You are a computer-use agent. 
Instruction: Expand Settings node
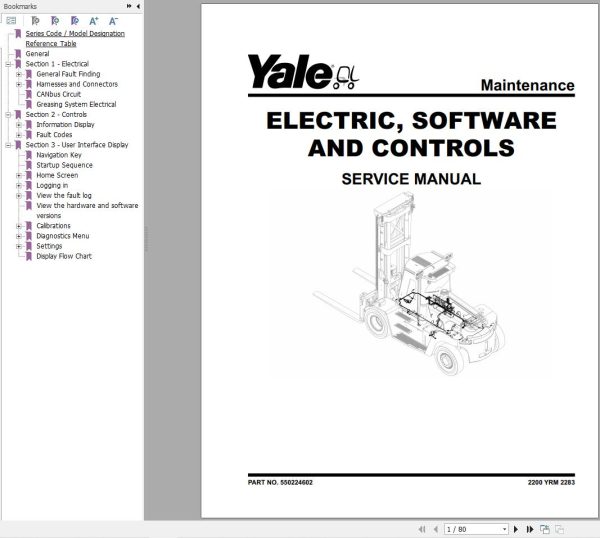(19, 246)
